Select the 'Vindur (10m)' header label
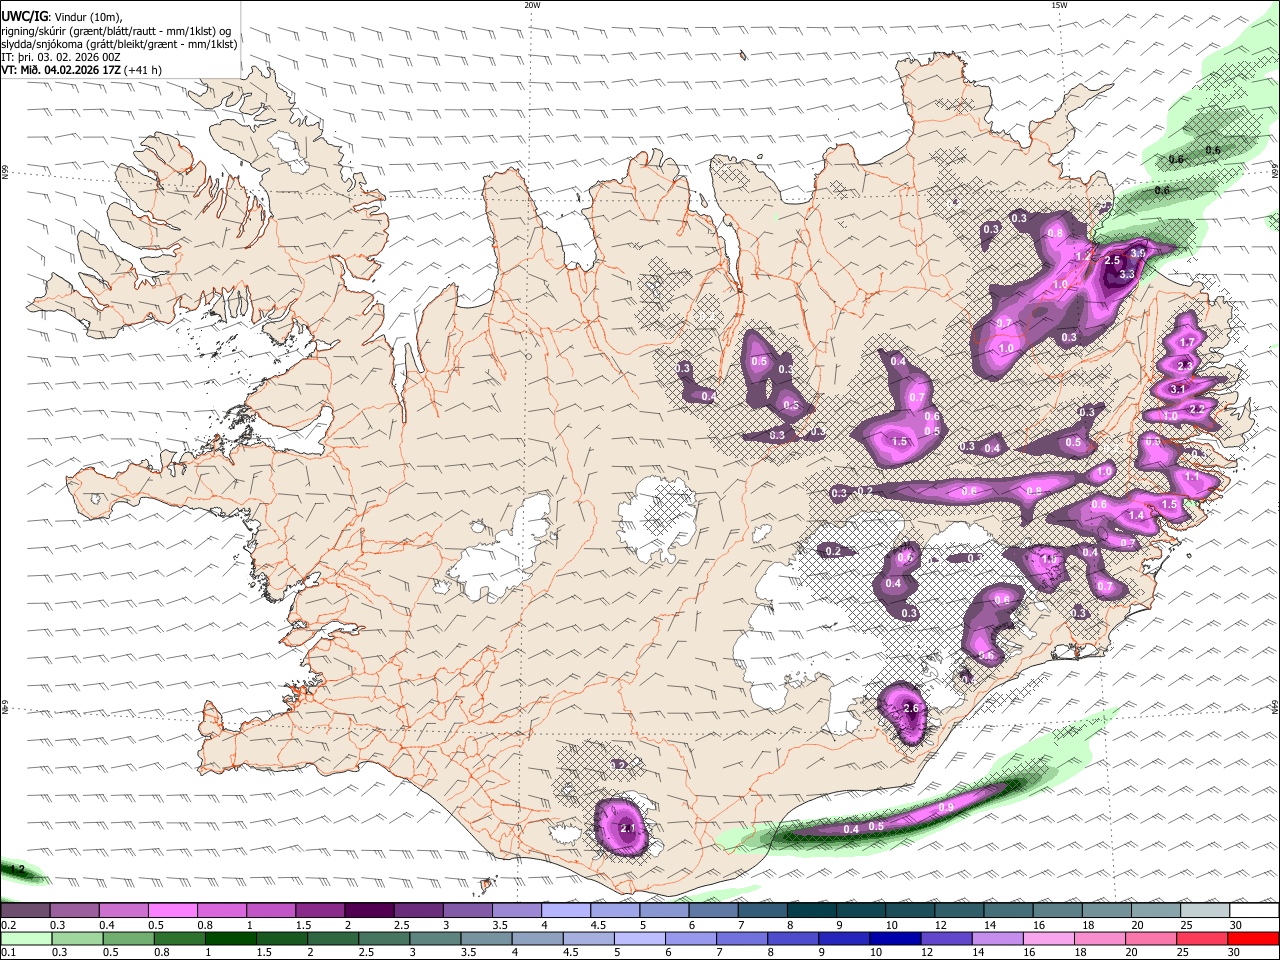The image size is (1280, 960). pos(87,16)
